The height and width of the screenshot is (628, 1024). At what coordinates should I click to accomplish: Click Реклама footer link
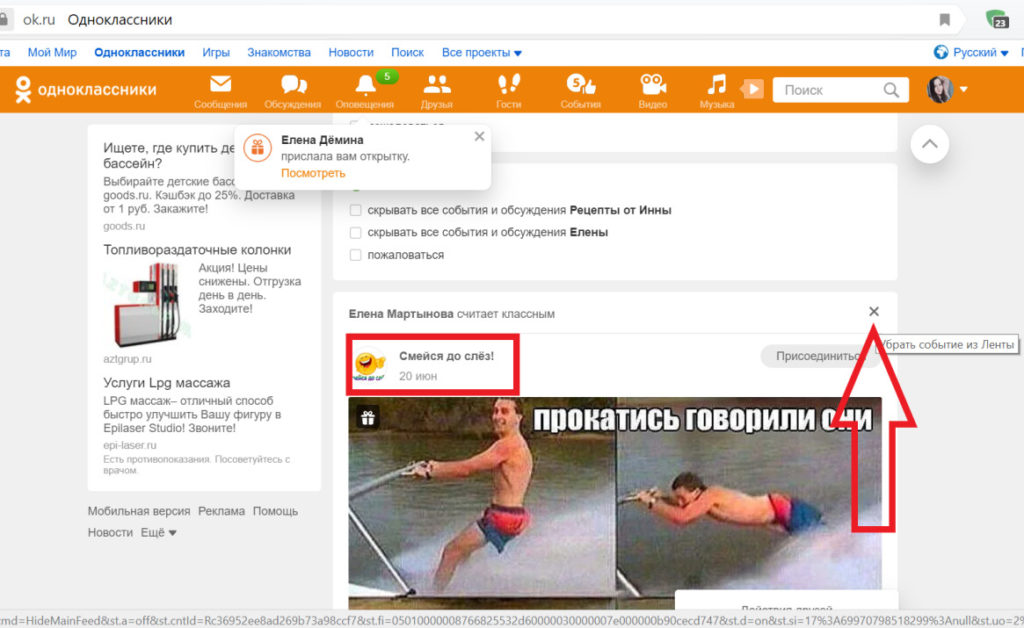pos(221,511)
